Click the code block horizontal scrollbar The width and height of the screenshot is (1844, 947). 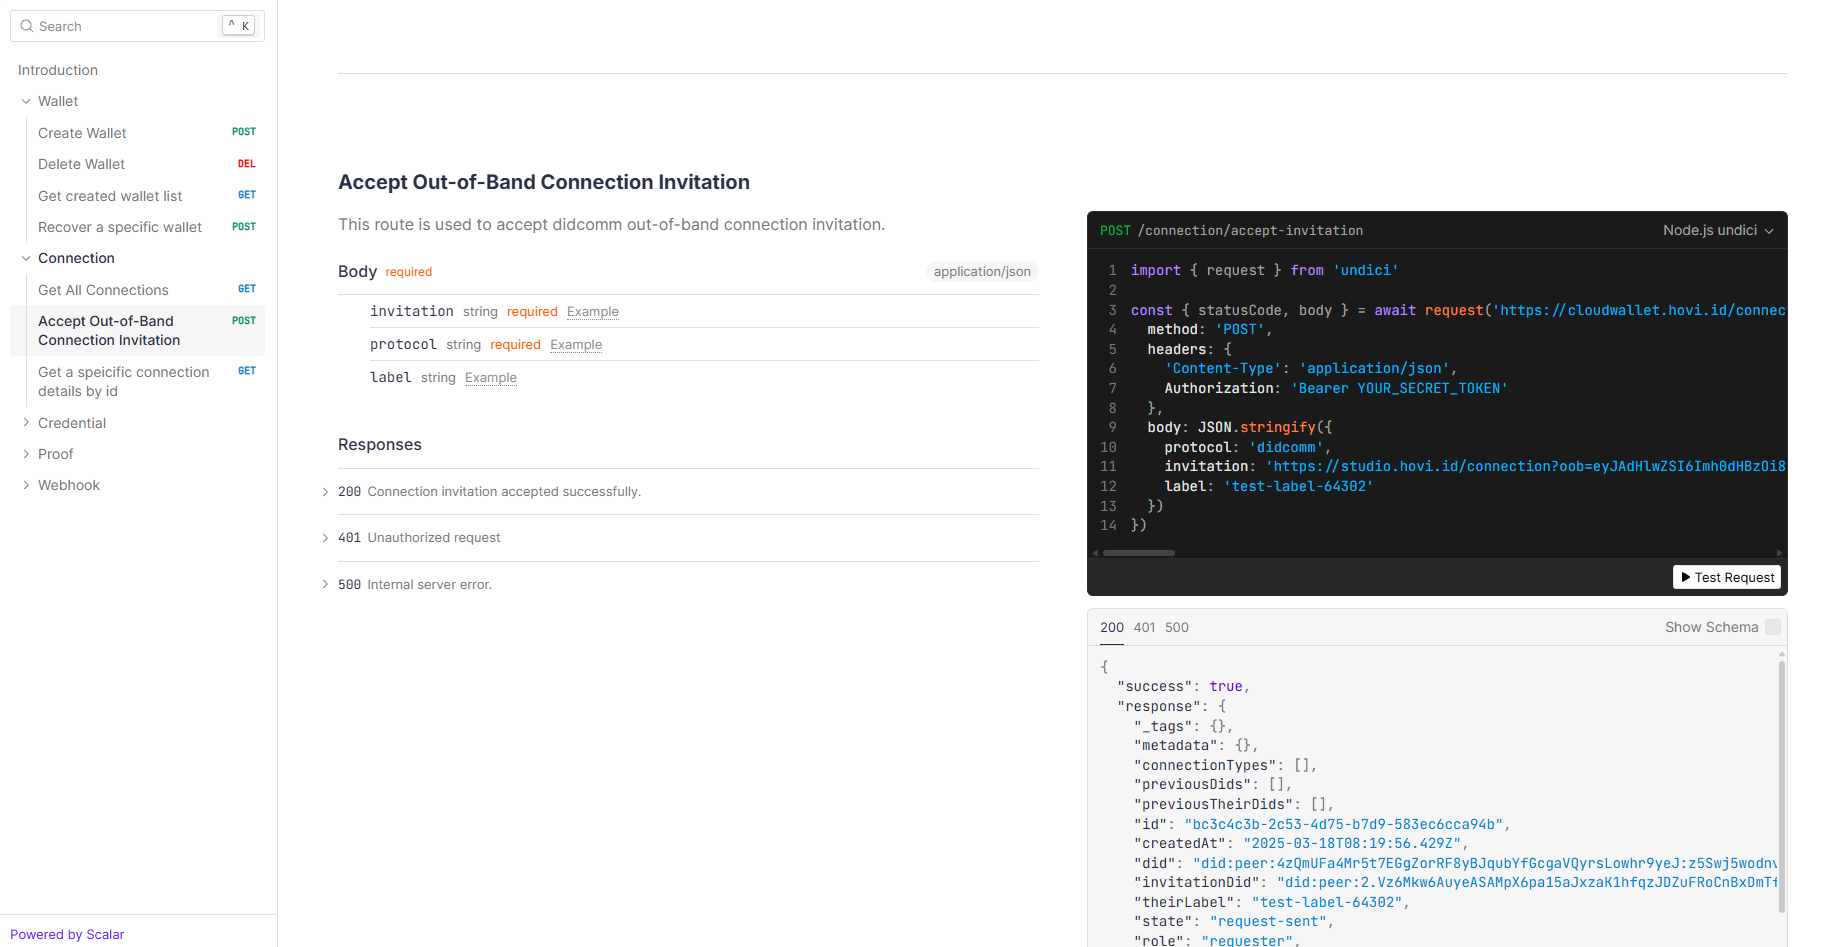[x=1138, y=552]
